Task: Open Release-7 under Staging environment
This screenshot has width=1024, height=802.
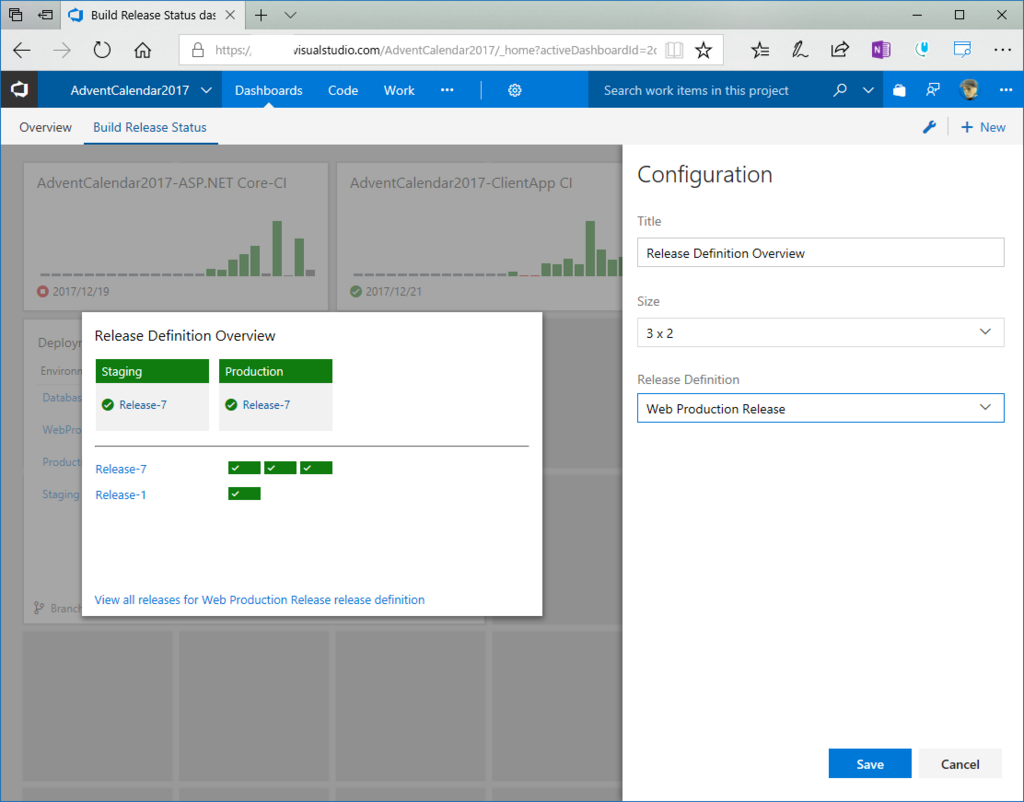Action: click(x=142, y=405)
